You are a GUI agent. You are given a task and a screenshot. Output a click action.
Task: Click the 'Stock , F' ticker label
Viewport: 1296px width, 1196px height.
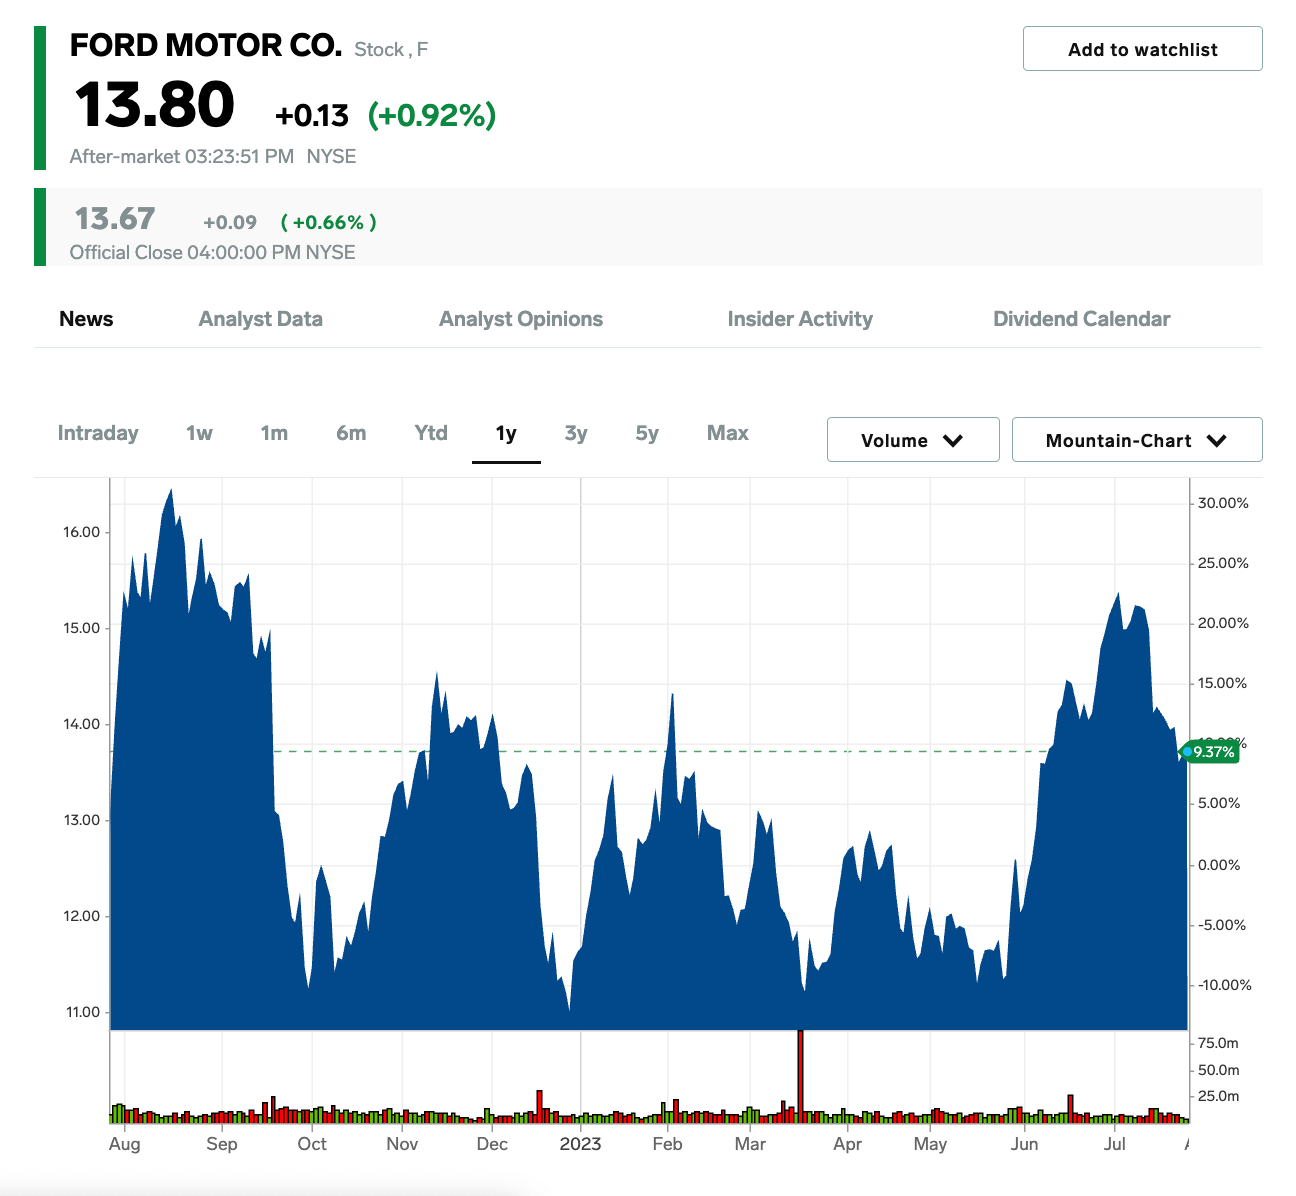click(391, 49)
